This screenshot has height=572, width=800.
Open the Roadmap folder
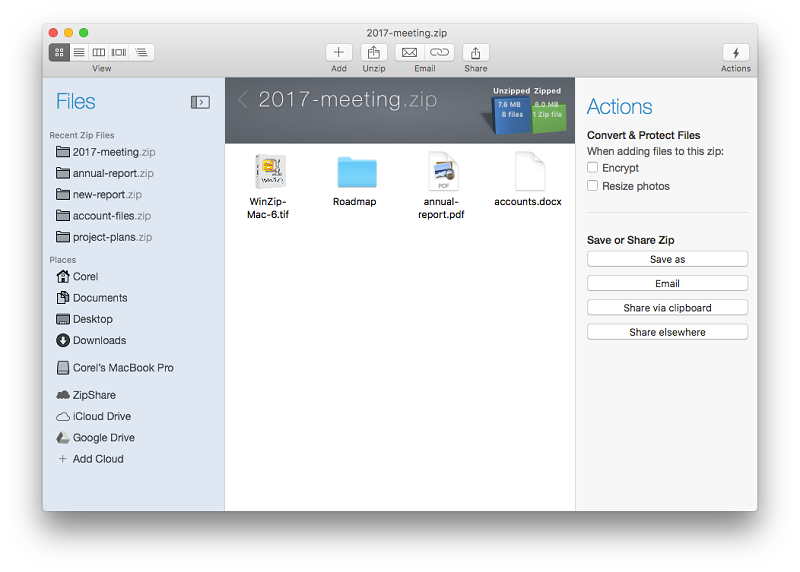click(x=357, y=172)
